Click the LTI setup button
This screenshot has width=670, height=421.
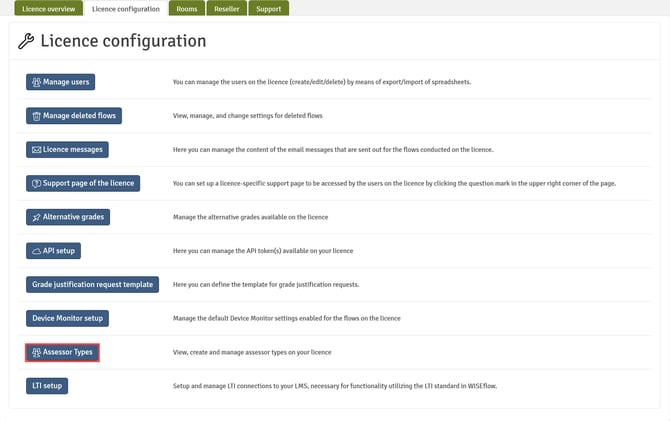(x=47, y=385)
